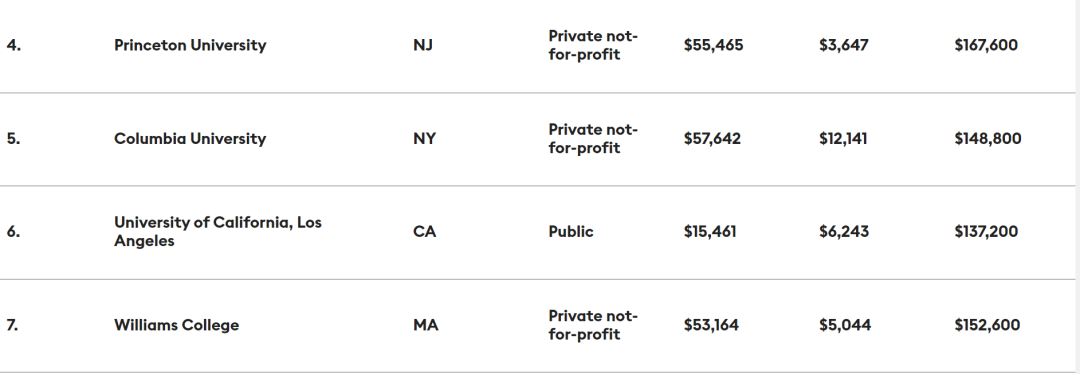The image size is (1080, 374).
Task: Click rank number 4. in the table
Action: pyautogui.click(x=14, y=45)
